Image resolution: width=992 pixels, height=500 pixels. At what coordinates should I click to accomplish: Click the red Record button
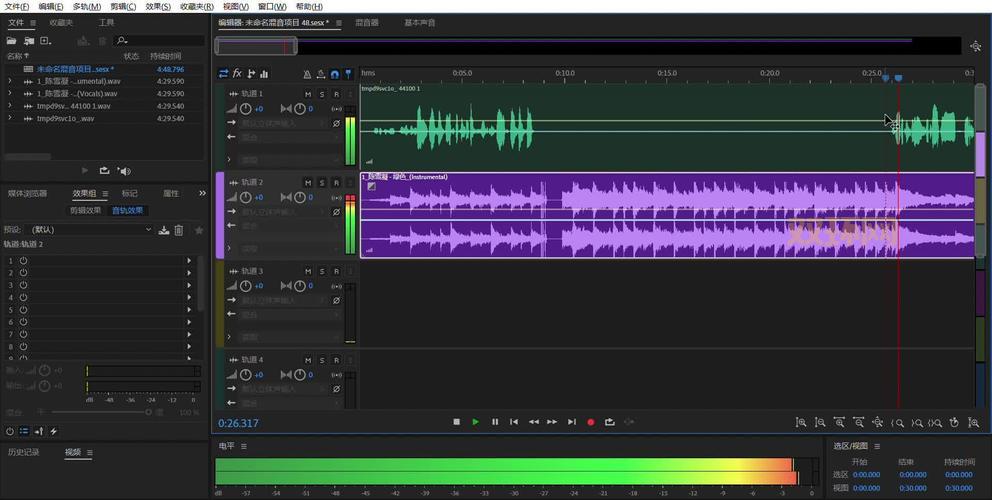coord(591,422)
